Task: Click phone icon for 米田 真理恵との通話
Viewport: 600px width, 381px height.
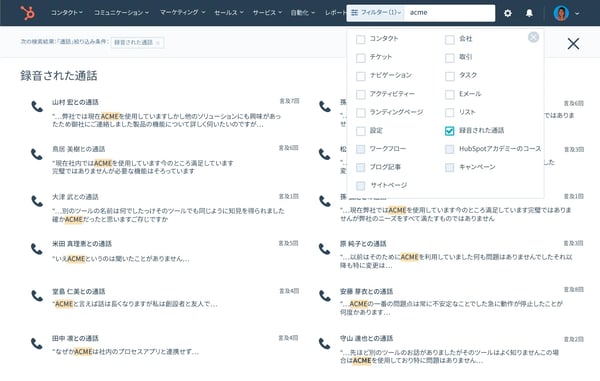Action: (37, 249)
